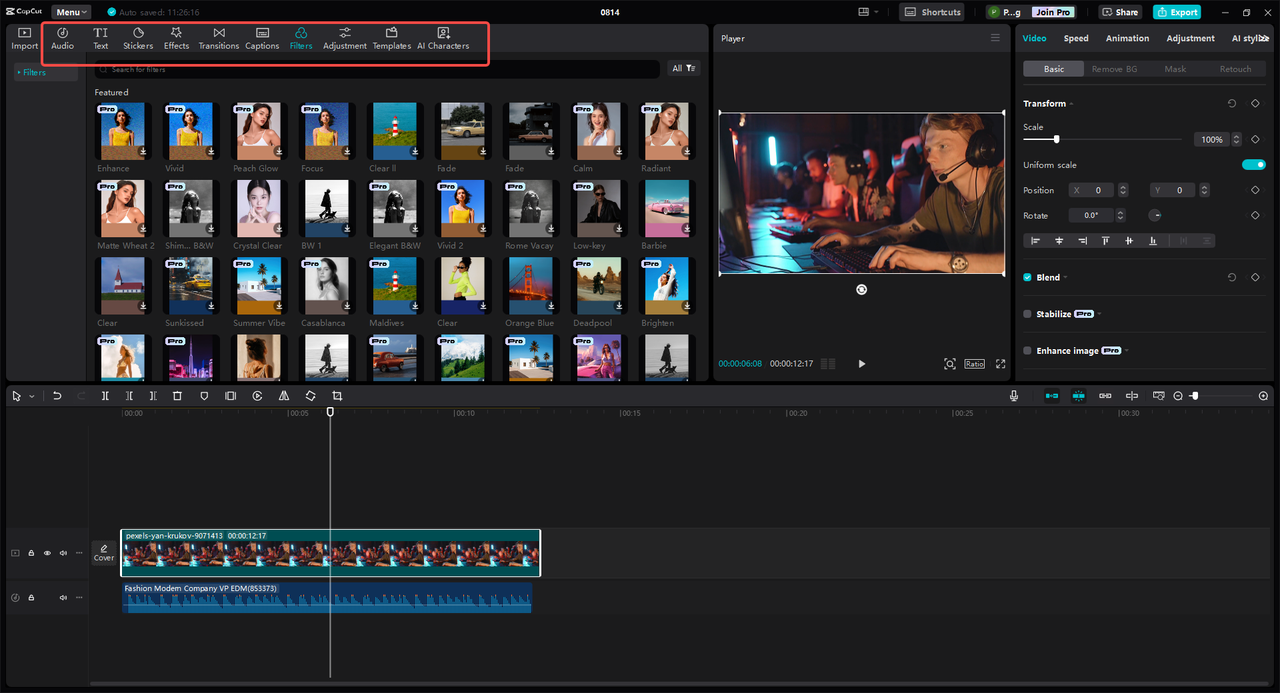Hide the video track with eye icon
Screen dimensions: 1280x693
click(47, 553)
